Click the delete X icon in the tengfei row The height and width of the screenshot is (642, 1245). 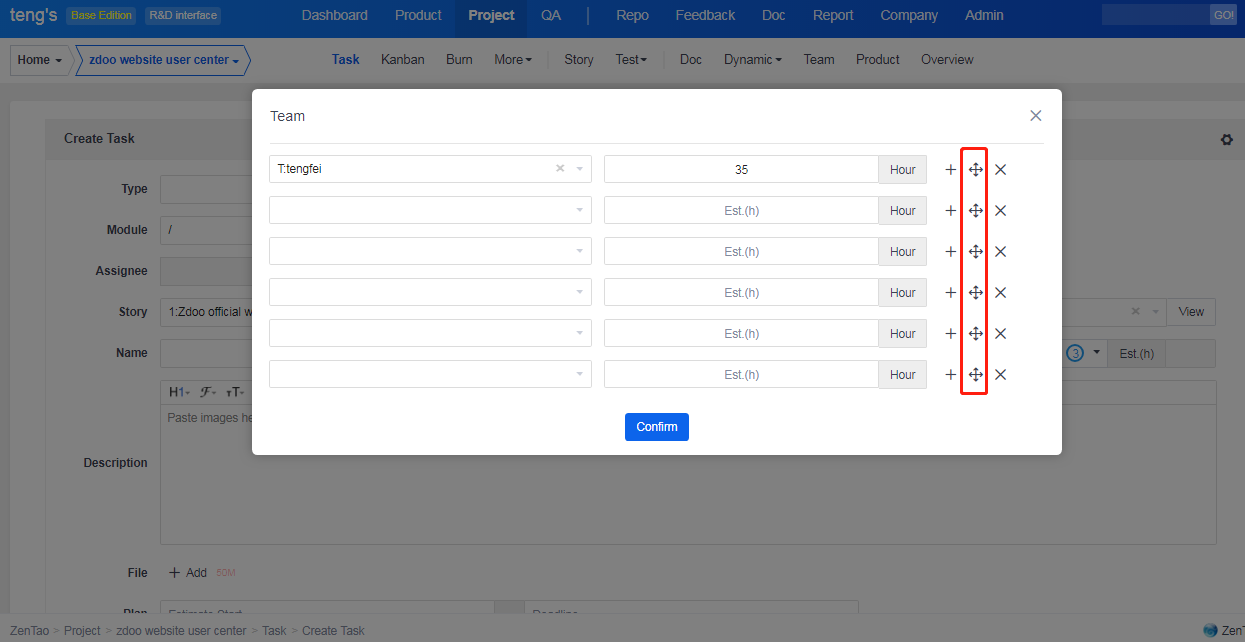pos(1000,170)
